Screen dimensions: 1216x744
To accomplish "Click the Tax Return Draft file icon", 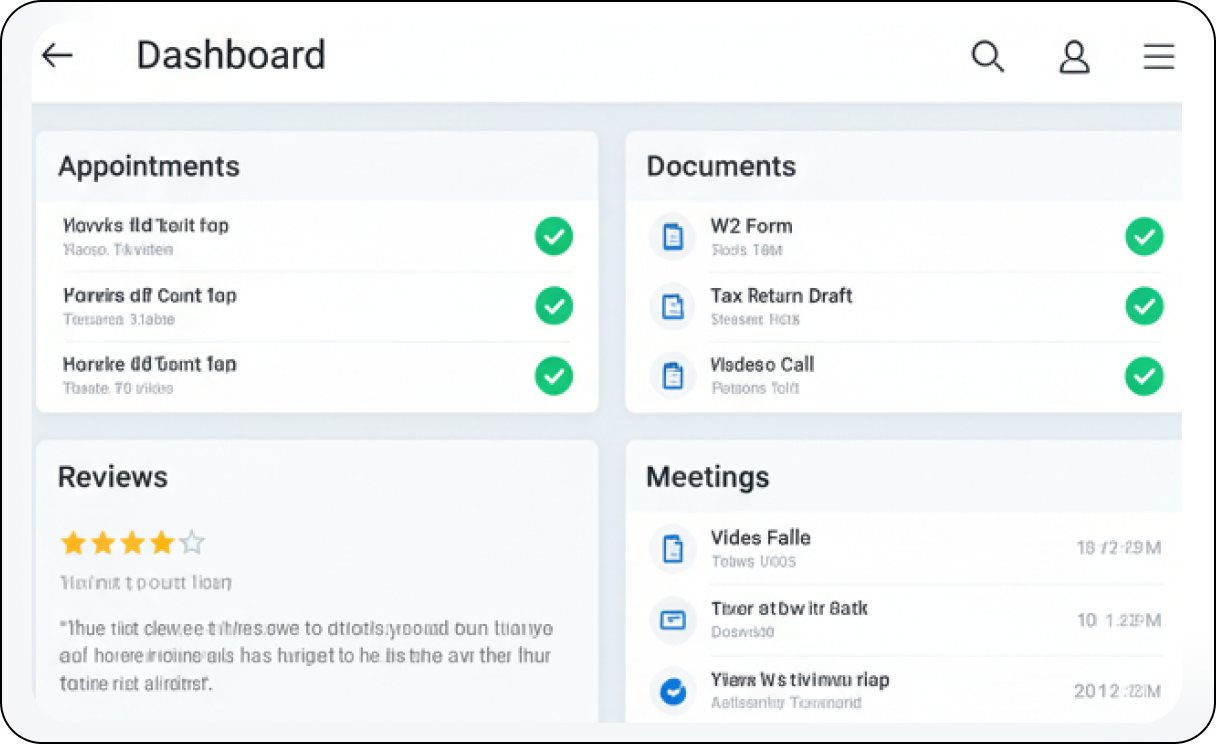I will tap(673, 306).
